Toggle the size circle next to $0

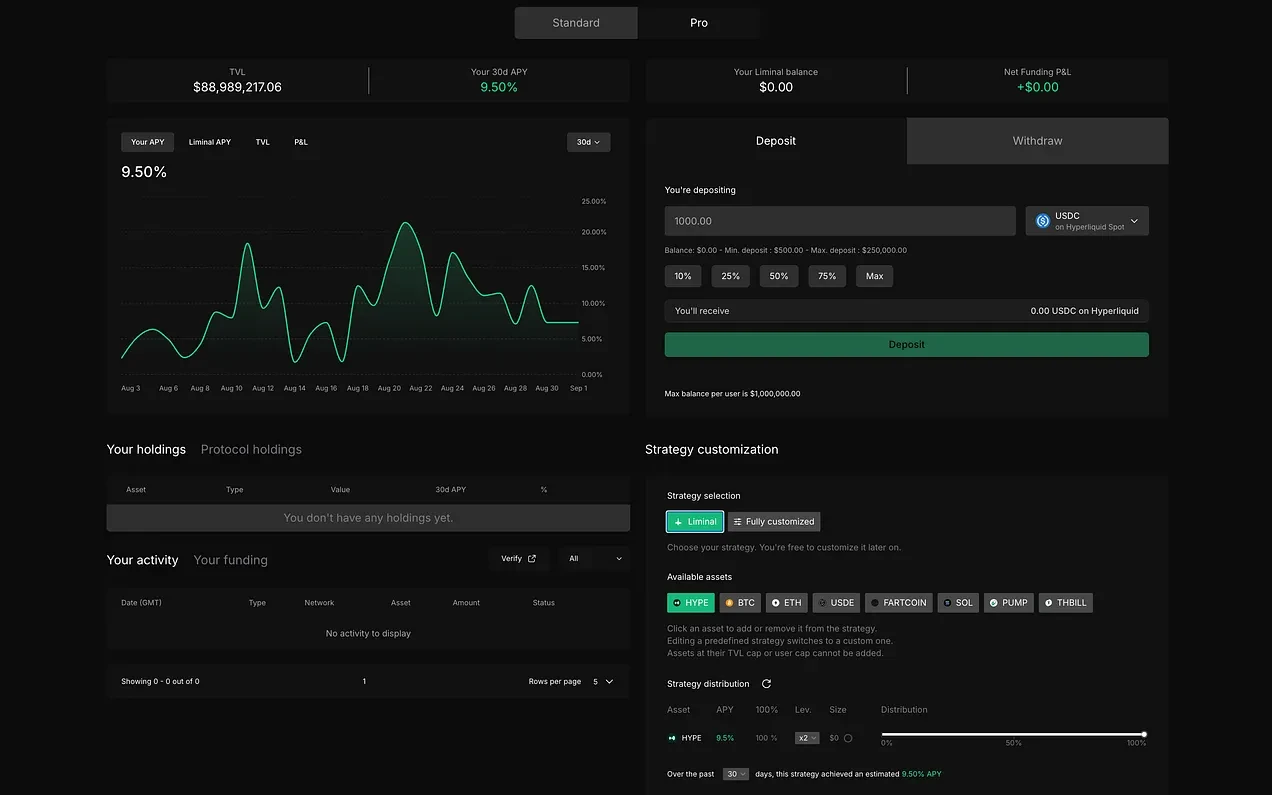[849, 737]
